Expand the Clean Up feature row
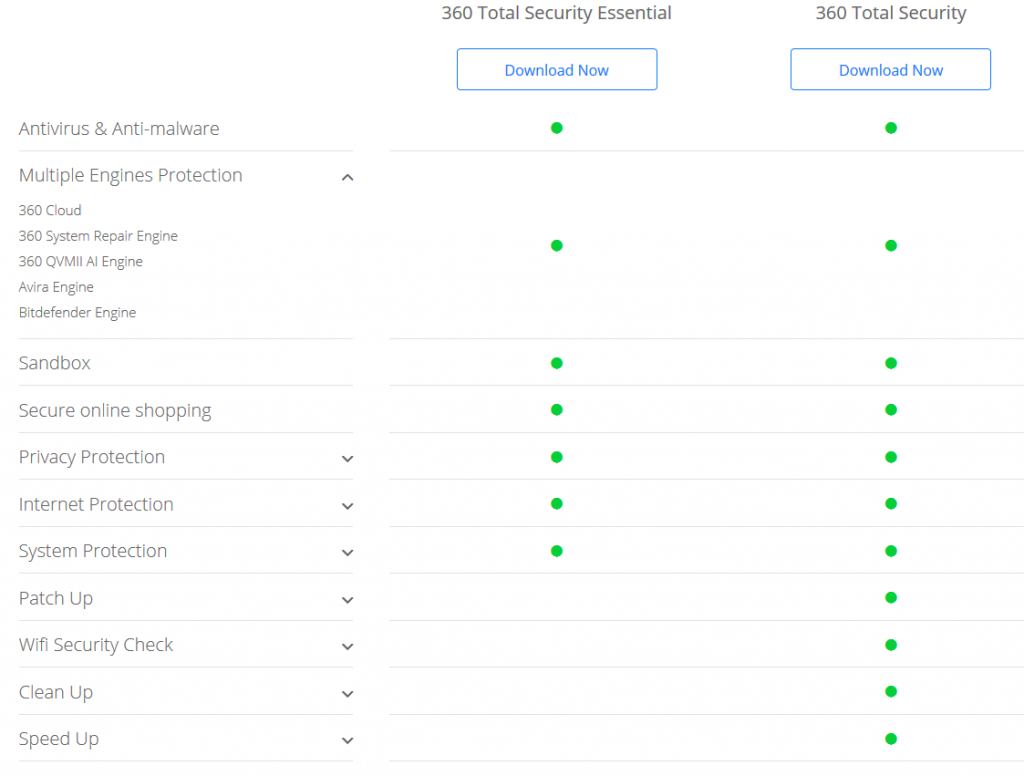This screenshot has width=1024, height=776. tap(347, 694)
